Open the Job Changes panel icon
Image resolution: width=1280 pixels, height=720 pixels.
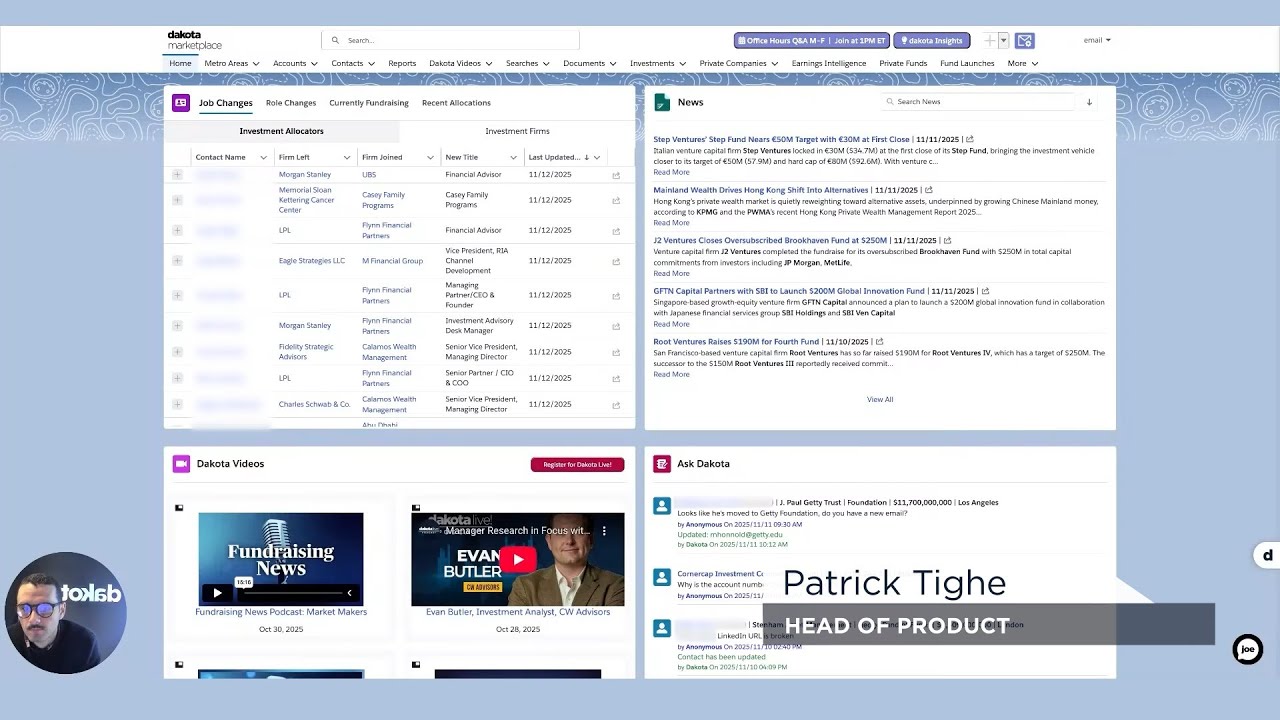(181, 102)
